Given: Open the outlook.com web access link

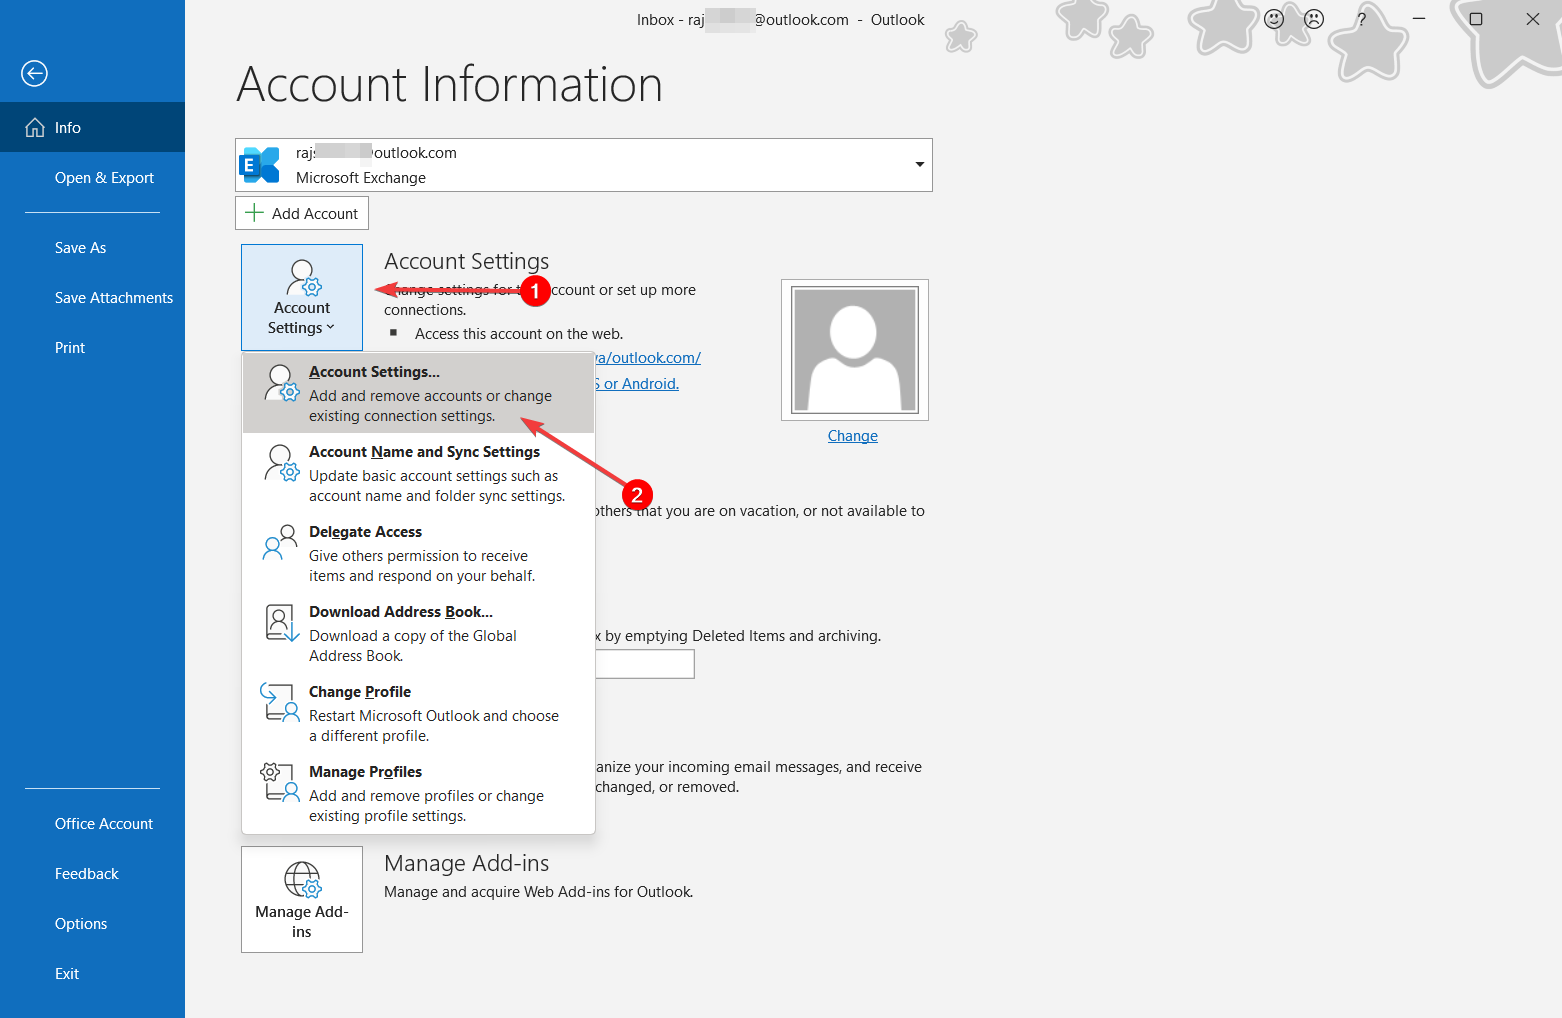Looking at the screenshot, I should tap(648, 358).
